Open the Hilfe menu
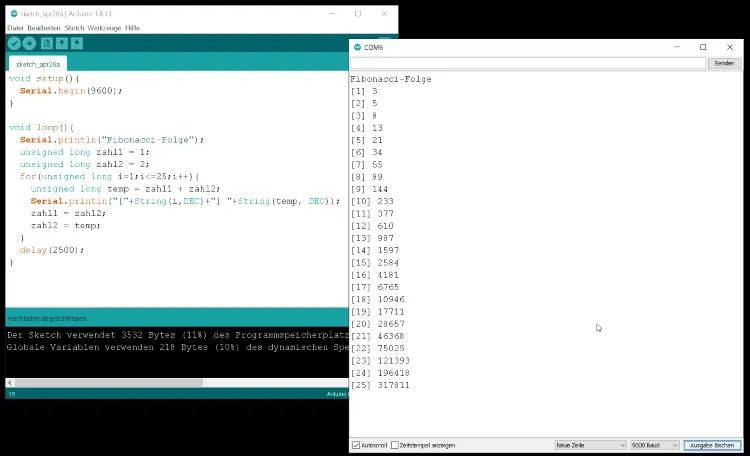Viewport: 750px width, 456px height. 132,28
